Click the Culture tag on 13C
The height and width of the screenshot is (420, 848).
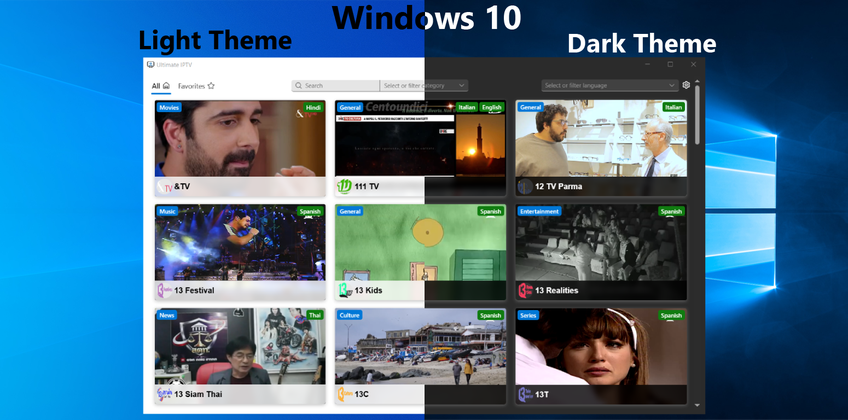(x=349, y=315)
